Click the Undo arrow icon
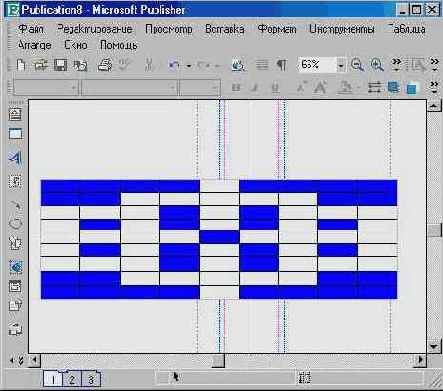Viewport: 443px width, 391px height. (x=174, y=65)
